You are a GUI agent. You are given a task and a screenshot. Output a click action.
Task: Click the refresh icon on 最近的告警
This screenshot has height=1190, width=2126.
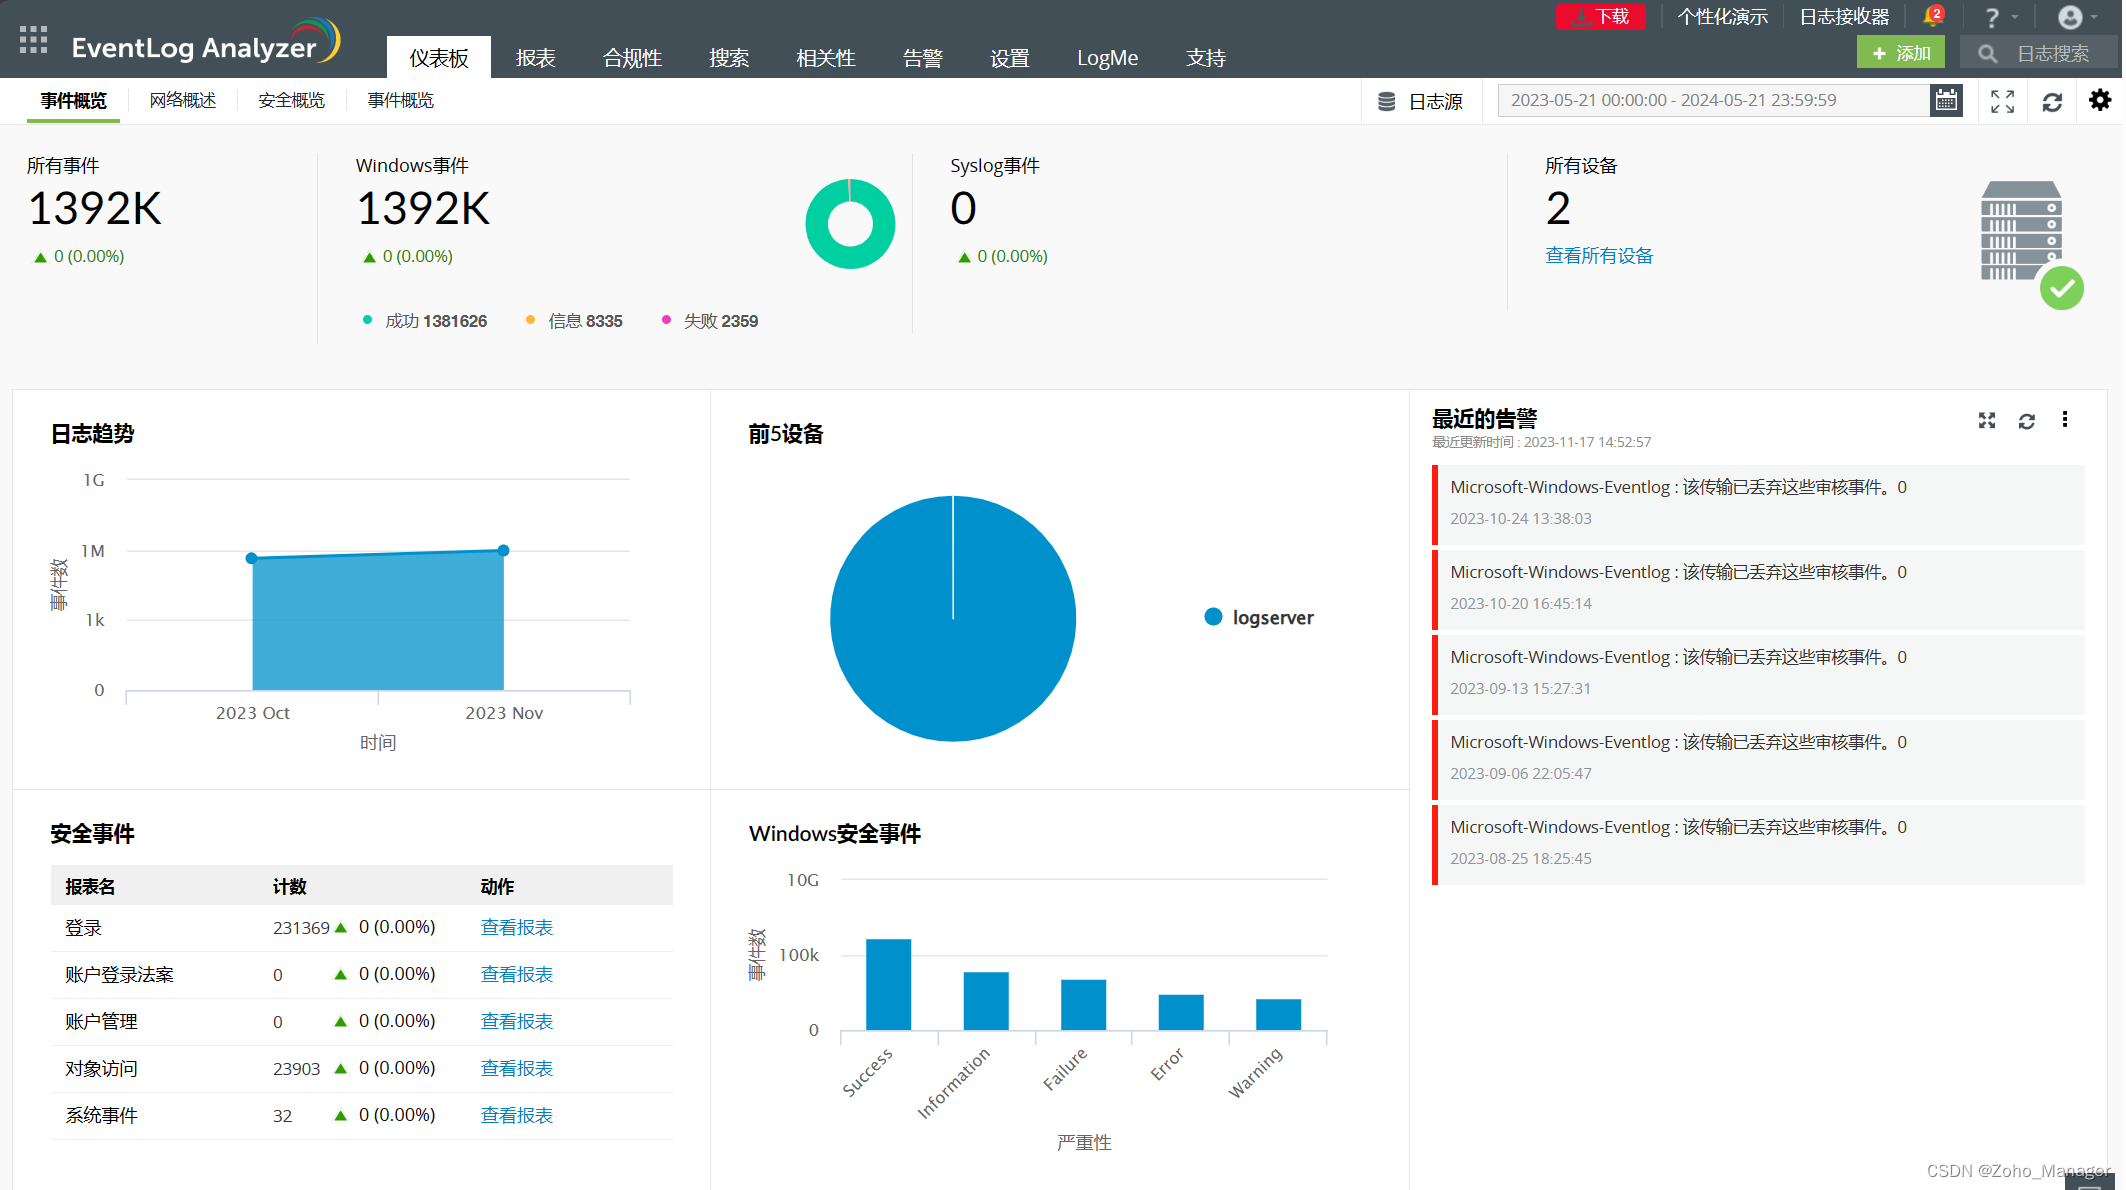coord(2027,421)
